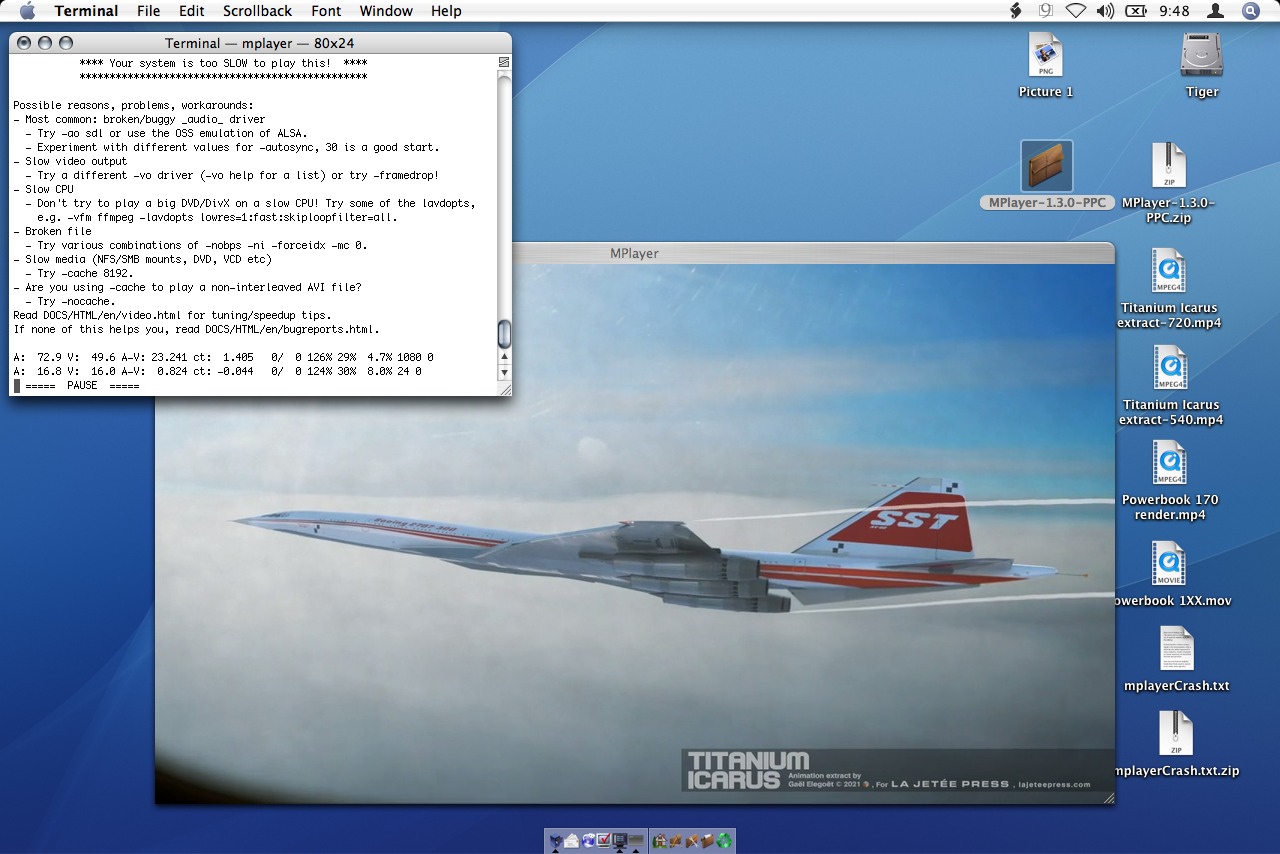Open the File menu
The image size is (1280, 854).
(148, 11)
